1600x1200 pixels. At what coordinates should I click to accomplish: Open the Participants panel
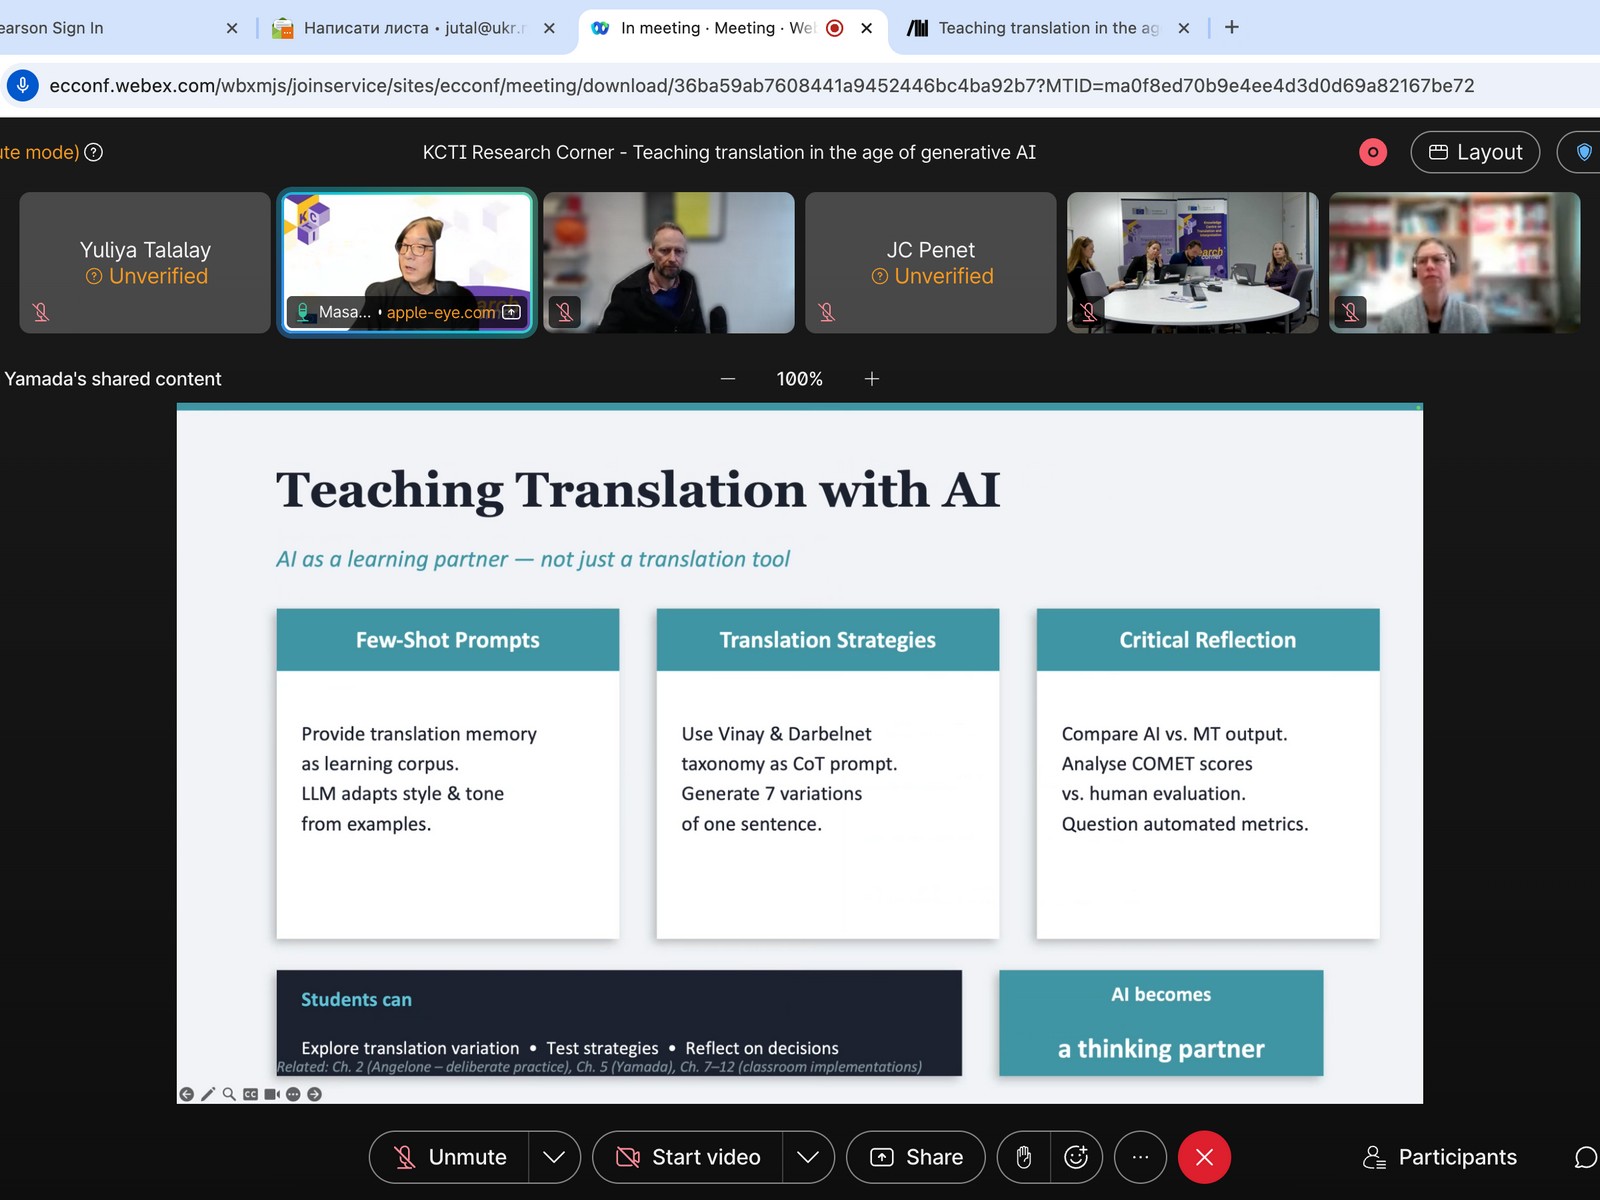(x=1440, y=1157)
